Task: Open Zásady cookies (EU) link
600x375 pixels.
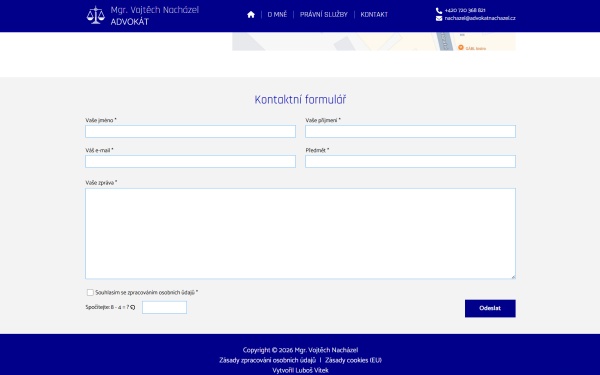Action: click(x=353, y=360)
